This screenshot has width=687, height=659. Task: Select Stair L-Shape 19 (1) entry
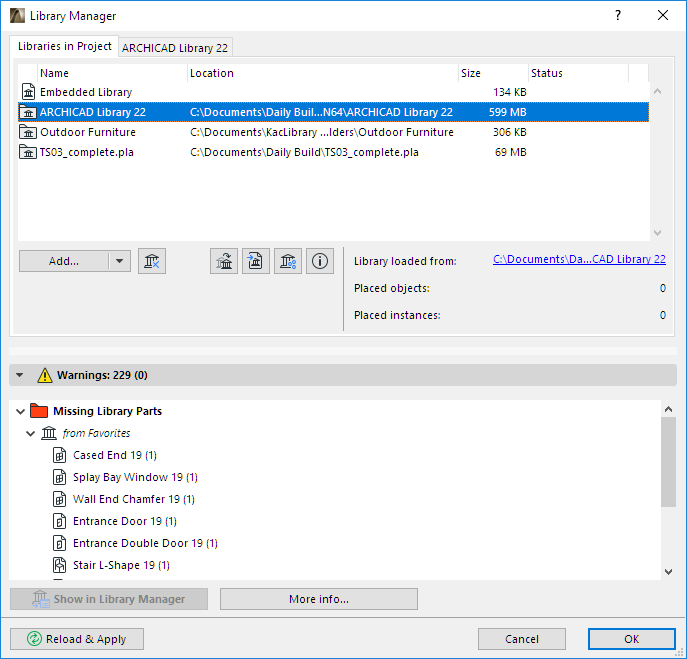[121, 565]
